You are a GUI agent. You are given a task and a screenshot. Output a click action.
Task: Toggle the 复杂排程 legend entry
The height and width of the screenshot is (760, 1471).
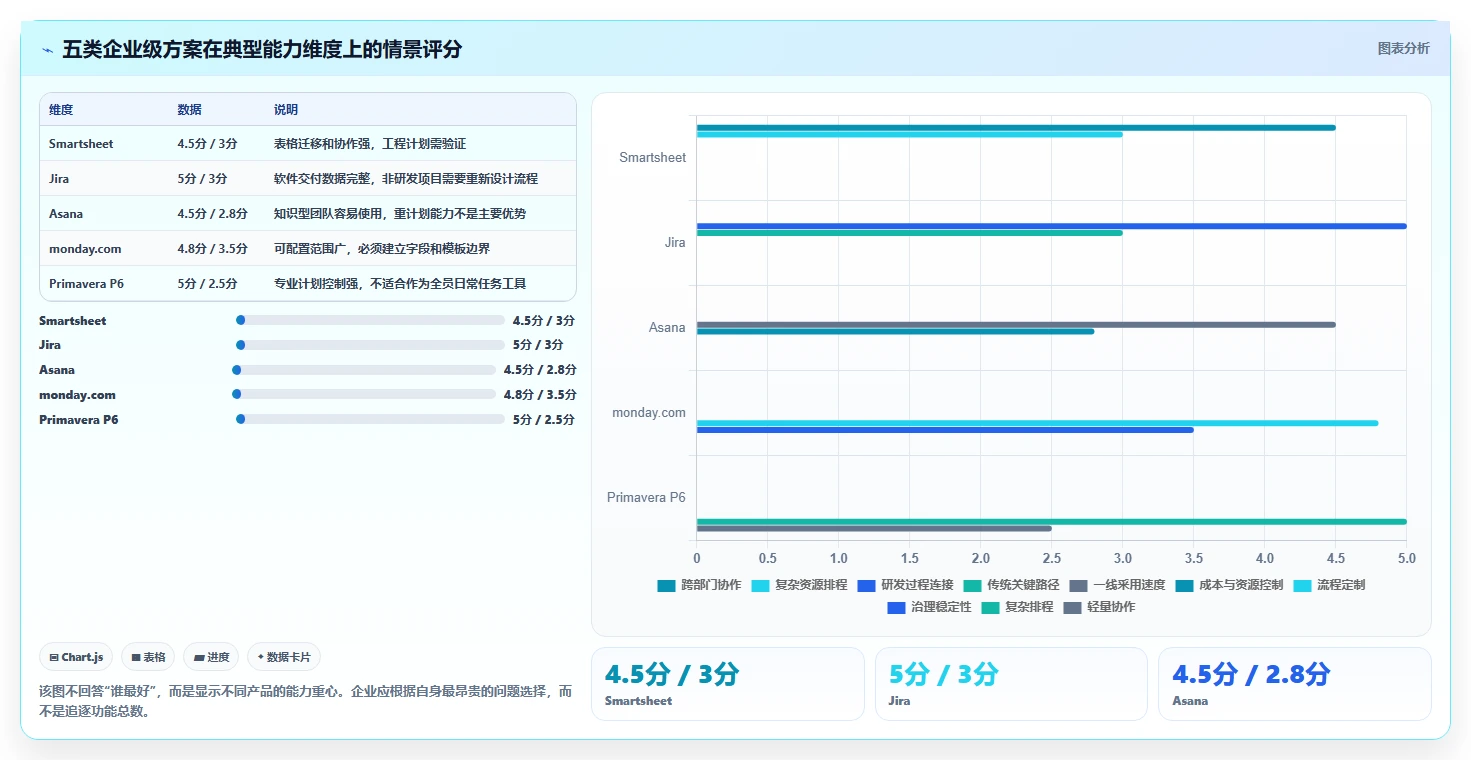[1017, 607]
